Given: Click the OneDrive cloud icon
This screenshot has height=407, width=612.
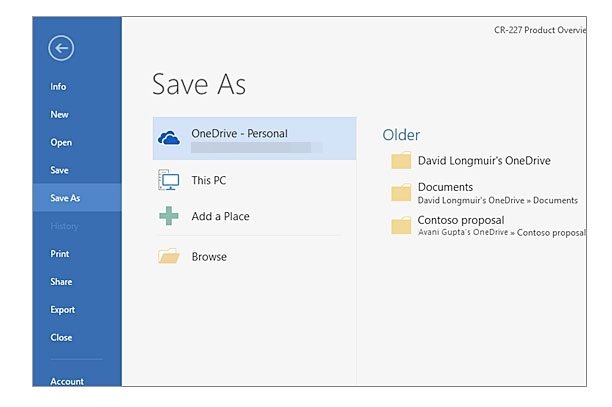Looking at the screenshot, I should pyautogui.click(x=169, y=138).
